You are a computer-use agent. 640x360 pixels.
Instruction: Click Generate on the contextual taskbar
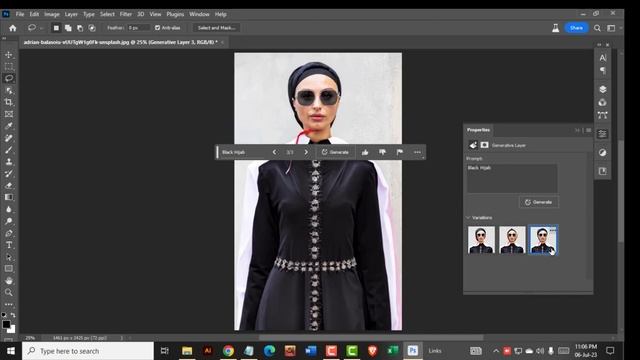tap(335, 152)
